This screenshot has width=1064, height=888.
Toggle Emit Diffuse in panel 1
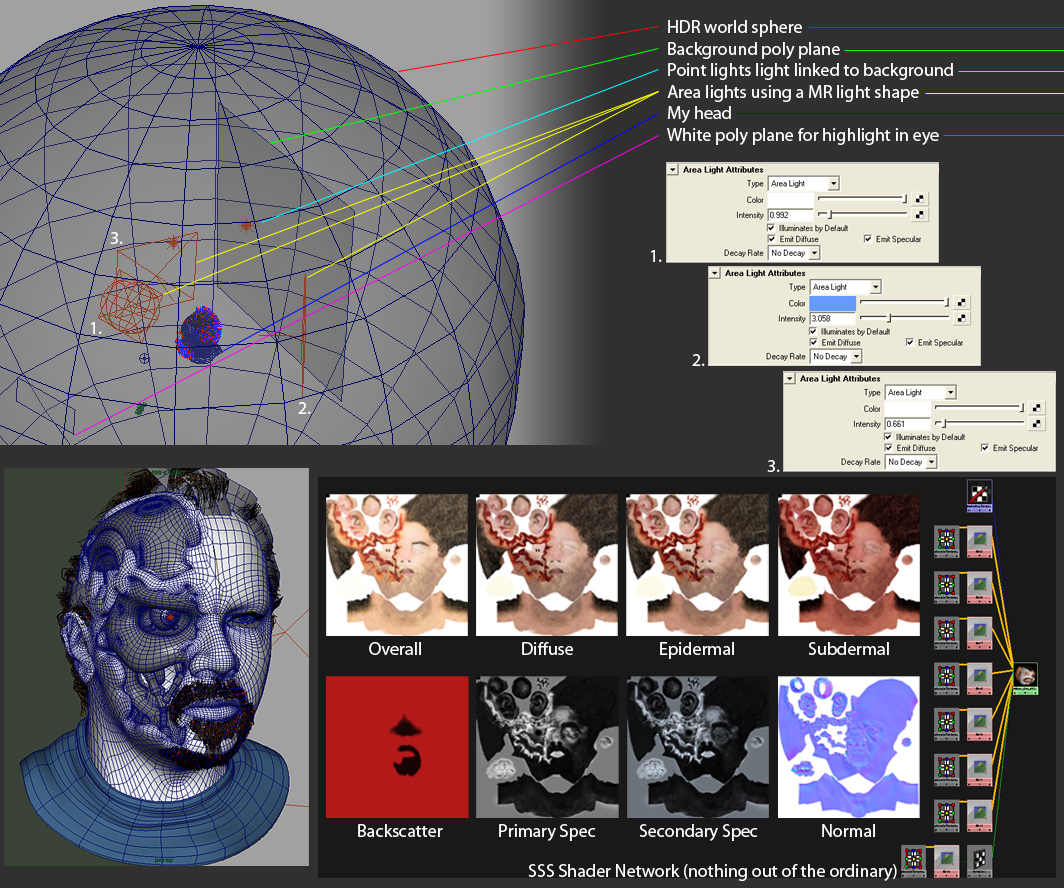pos(771,239)
